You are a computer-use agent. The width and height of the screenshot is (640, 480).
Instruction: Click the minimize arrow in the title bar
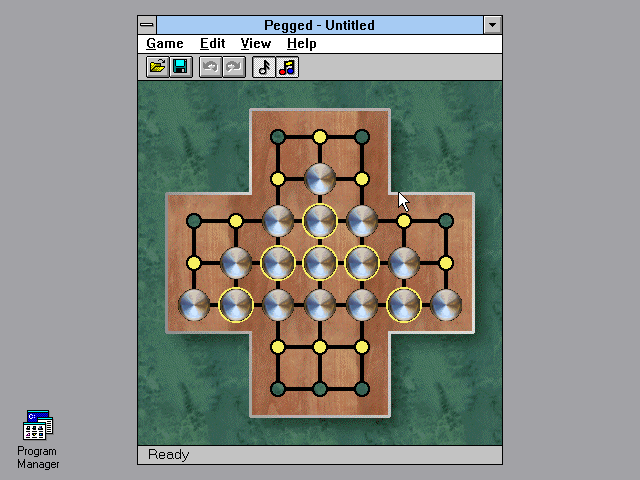tap(492, 25)
